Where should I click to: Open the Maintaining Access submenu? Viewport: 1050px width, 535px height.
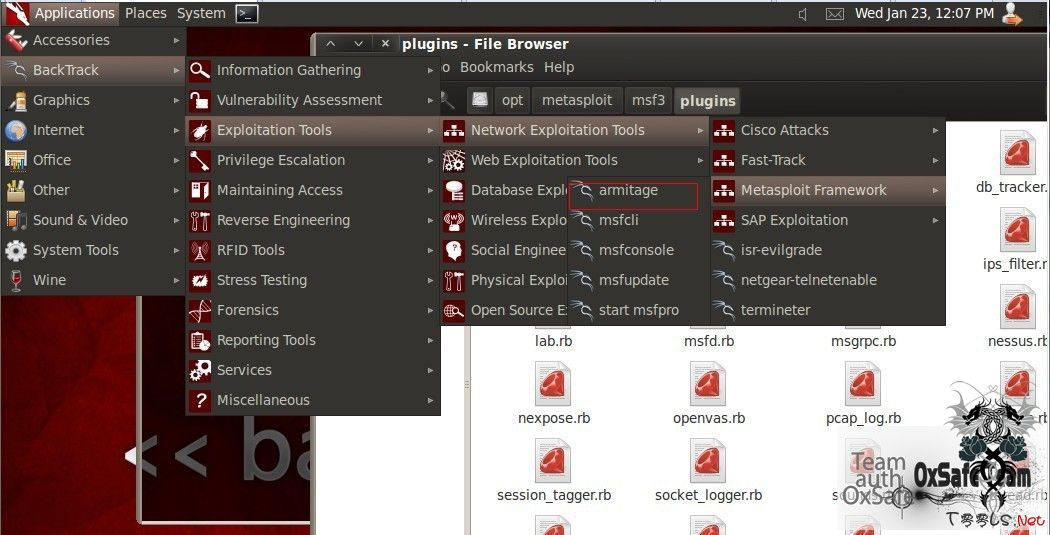[x=313, y=190]
